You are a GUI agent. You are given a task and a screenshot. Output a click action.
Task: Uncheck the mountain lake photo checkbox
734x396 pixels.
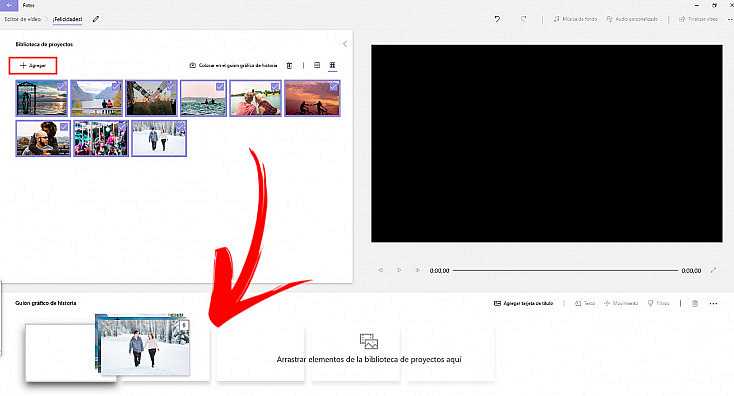[x=116, y=87]
